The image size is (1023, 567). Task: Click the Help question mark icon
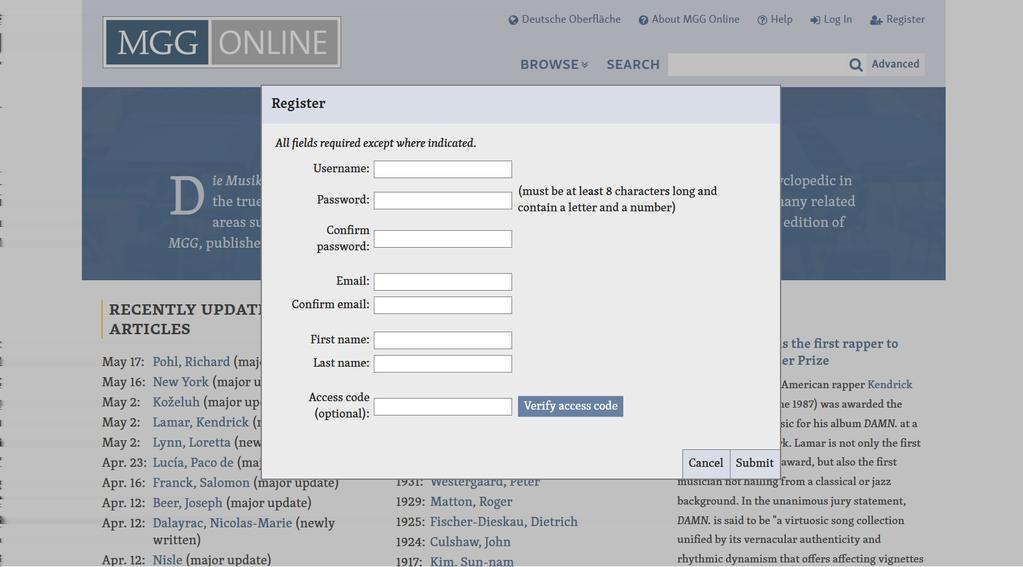click(762, 20)
